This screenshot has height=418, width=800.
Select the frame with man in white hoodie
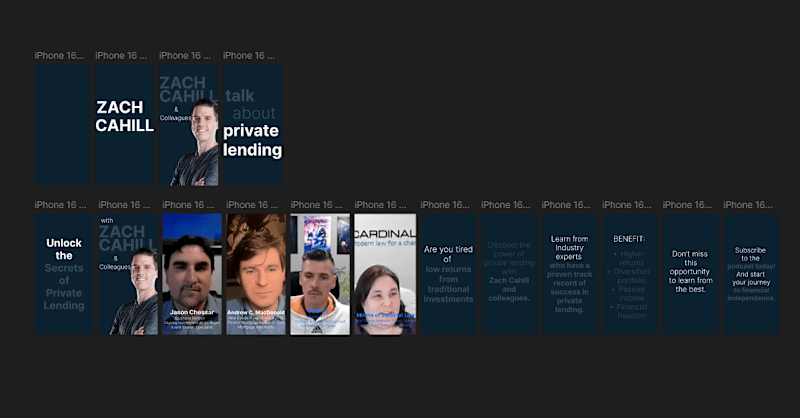pyautogui.click(x=320, y=275)
